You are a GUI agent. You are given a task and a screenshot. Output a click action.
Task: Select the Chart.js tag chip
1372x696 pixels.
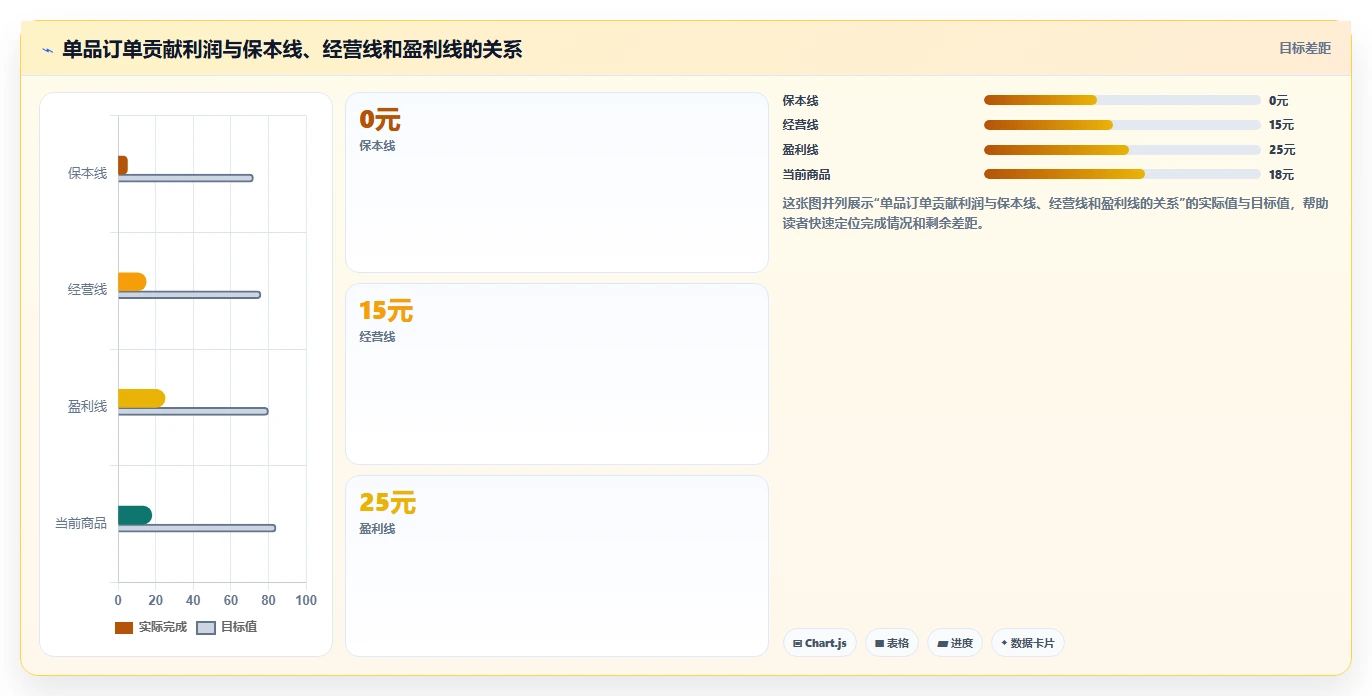(x=820, y=643)
